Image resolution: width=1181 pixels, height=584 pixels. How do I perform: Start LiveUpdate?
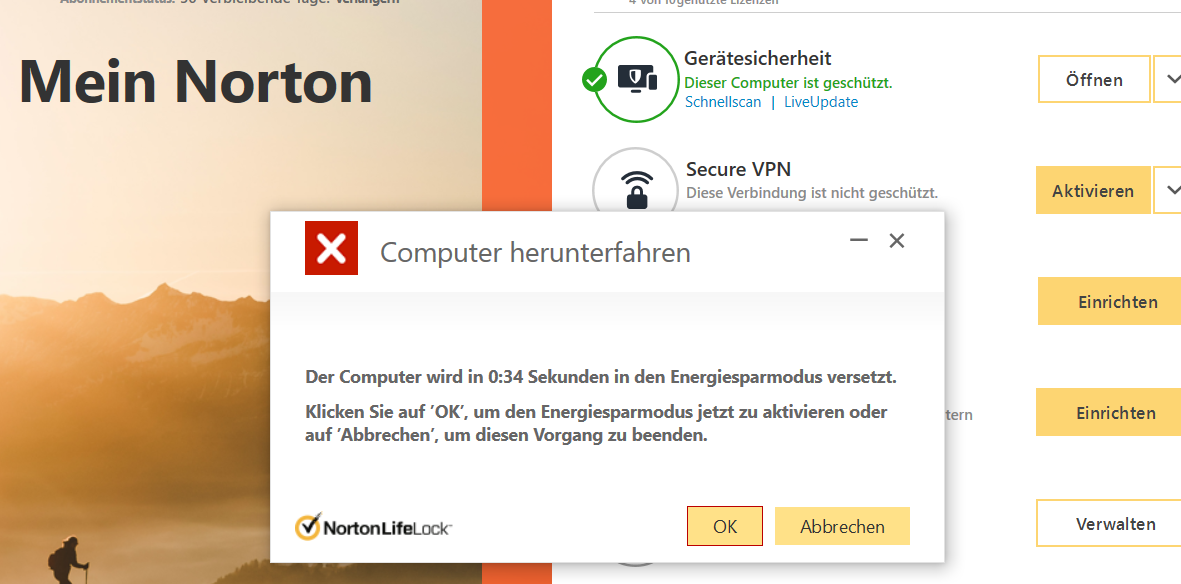coord(820,101)
